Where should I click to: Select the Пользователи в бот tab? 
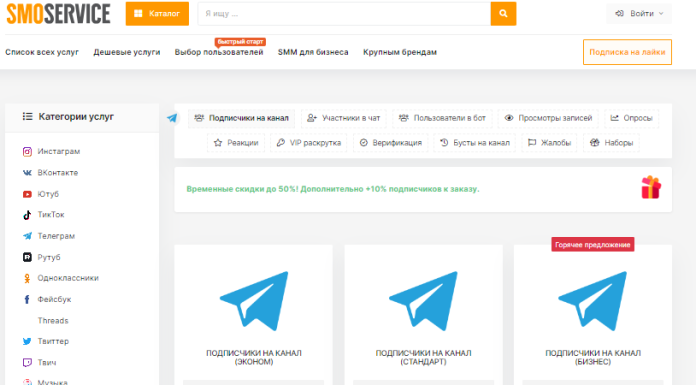pos(443,118)
